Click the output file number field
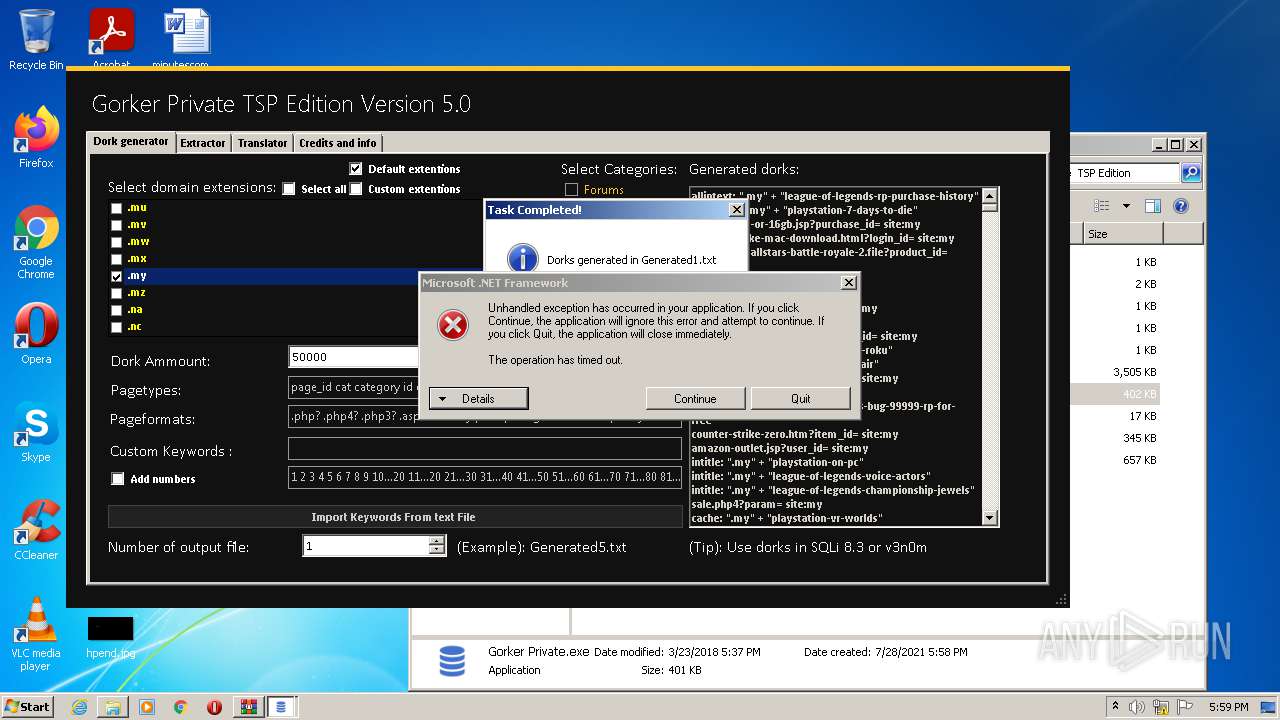The width and height of the screenshot is (1280, 720). pyautogui.click(x=366, y=546)
